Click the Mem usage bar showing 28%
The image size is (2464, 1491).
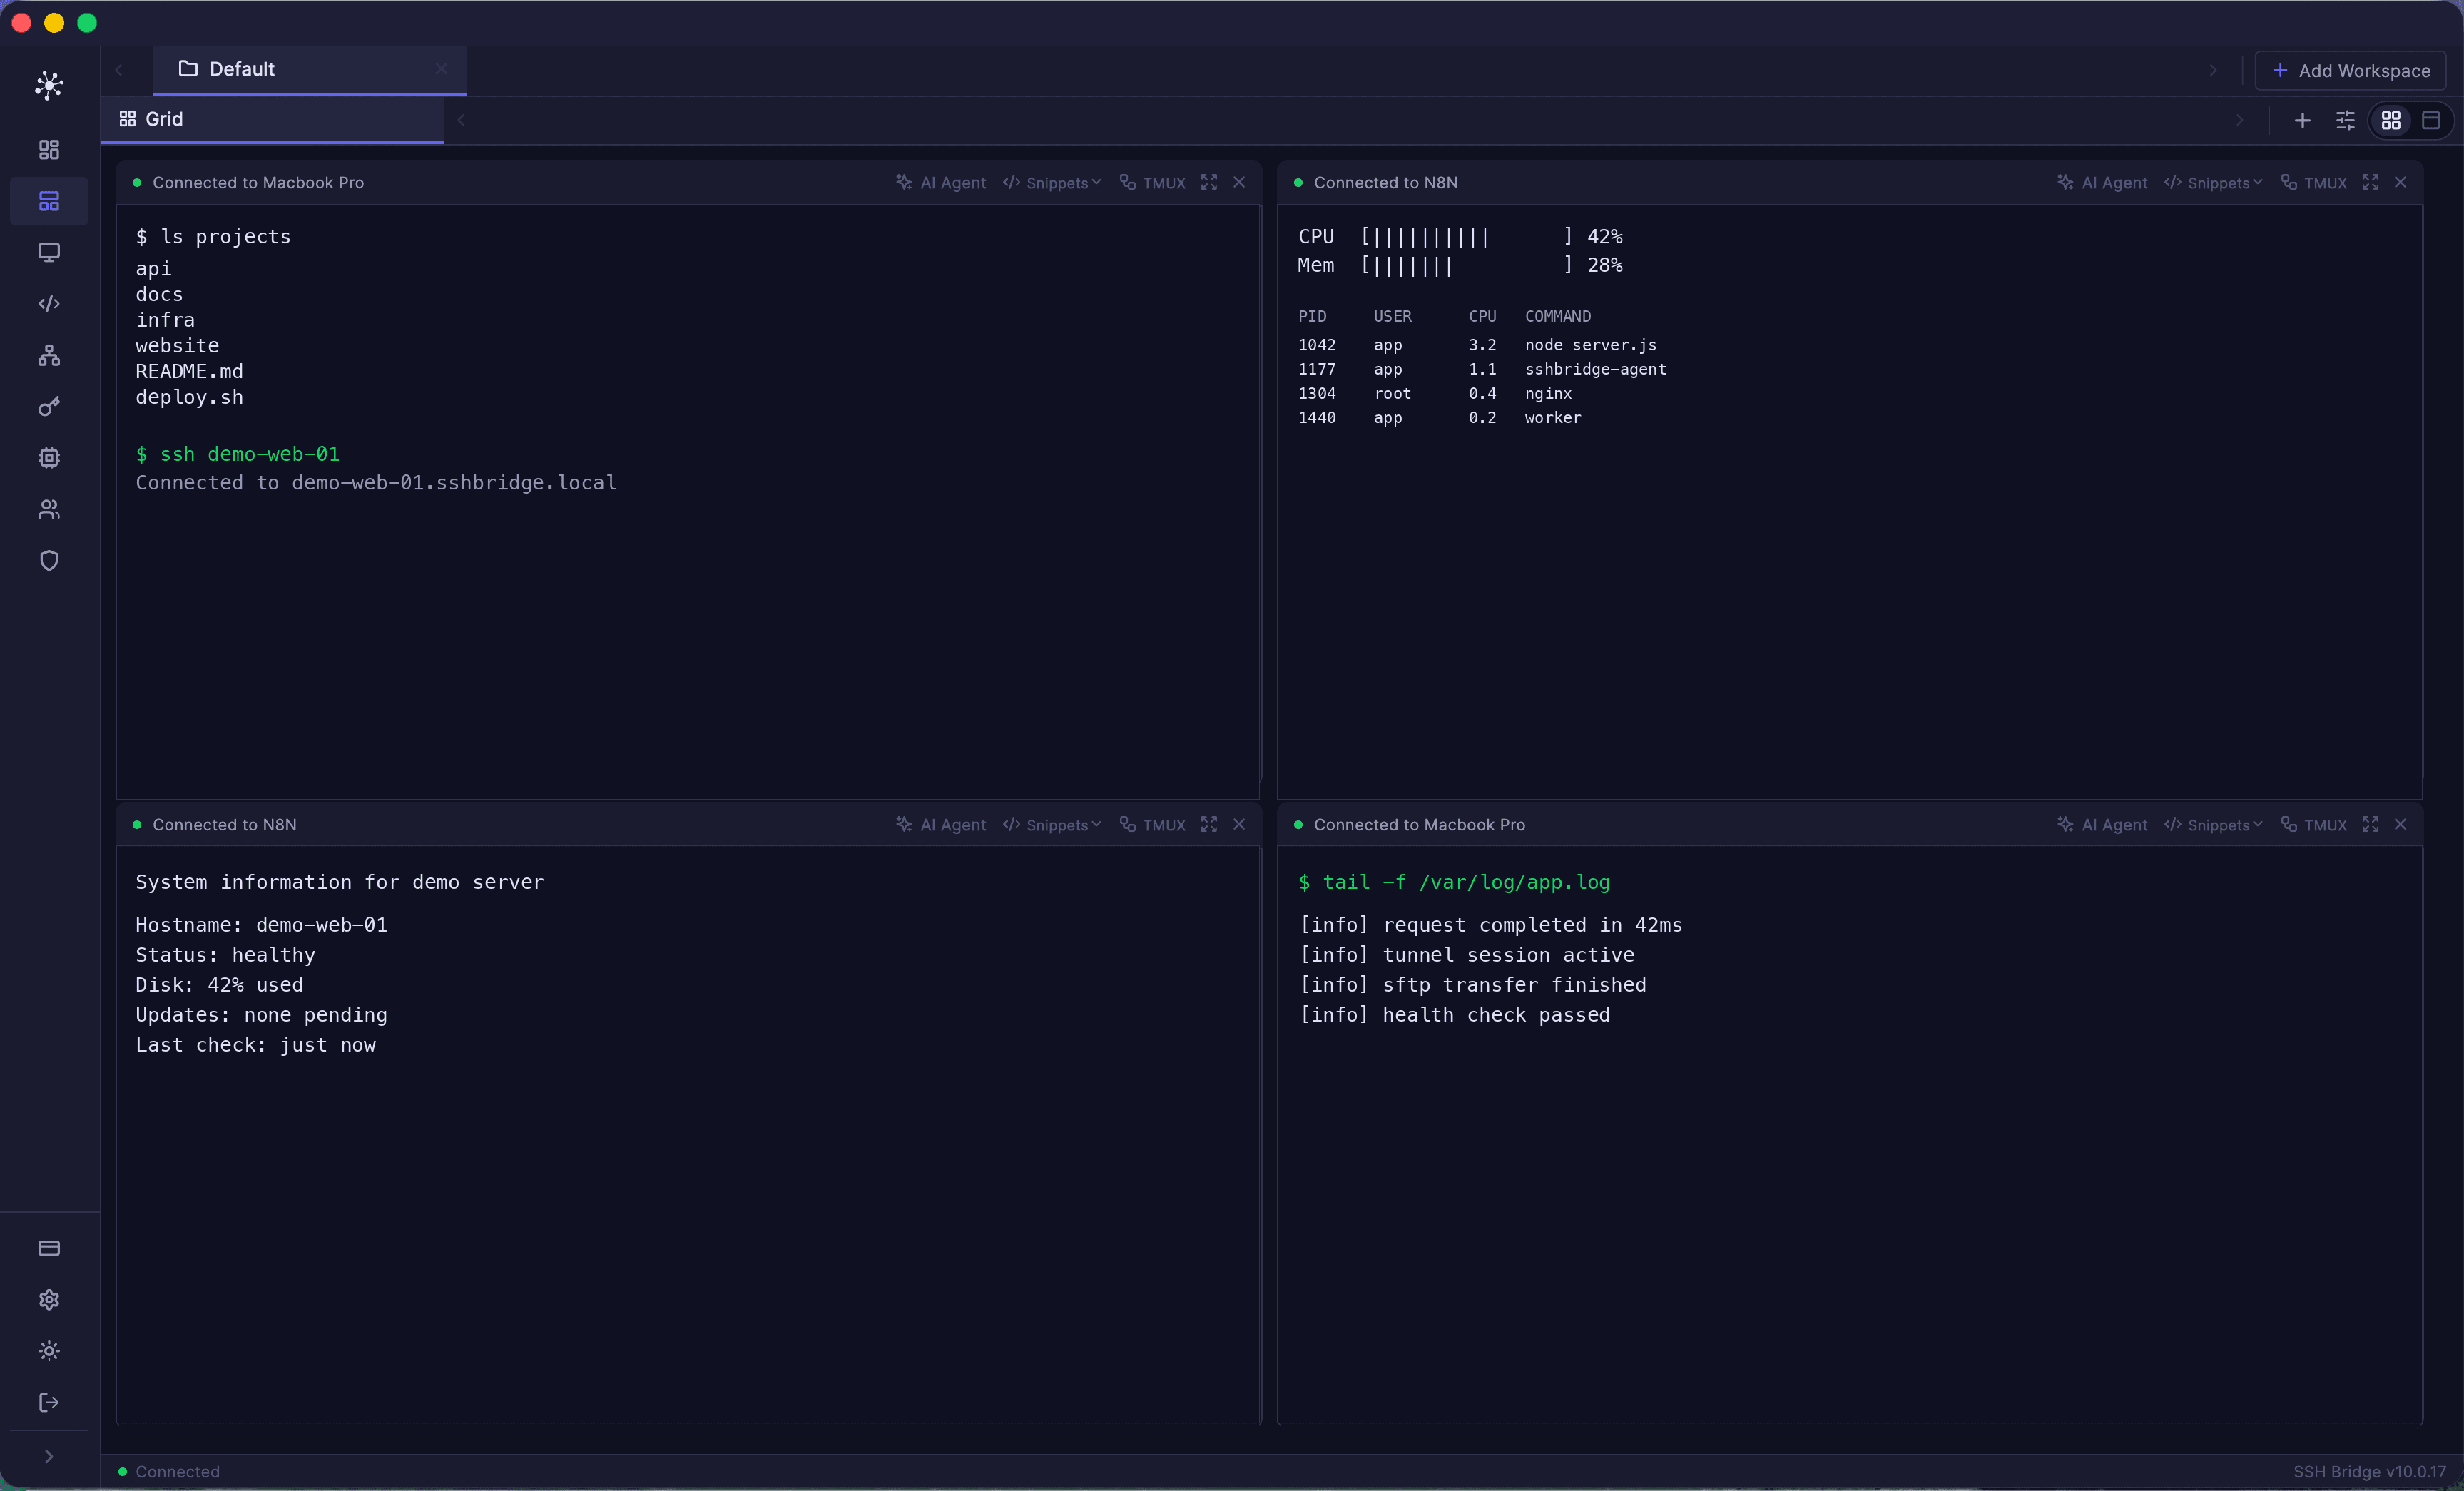(1460, 265)
